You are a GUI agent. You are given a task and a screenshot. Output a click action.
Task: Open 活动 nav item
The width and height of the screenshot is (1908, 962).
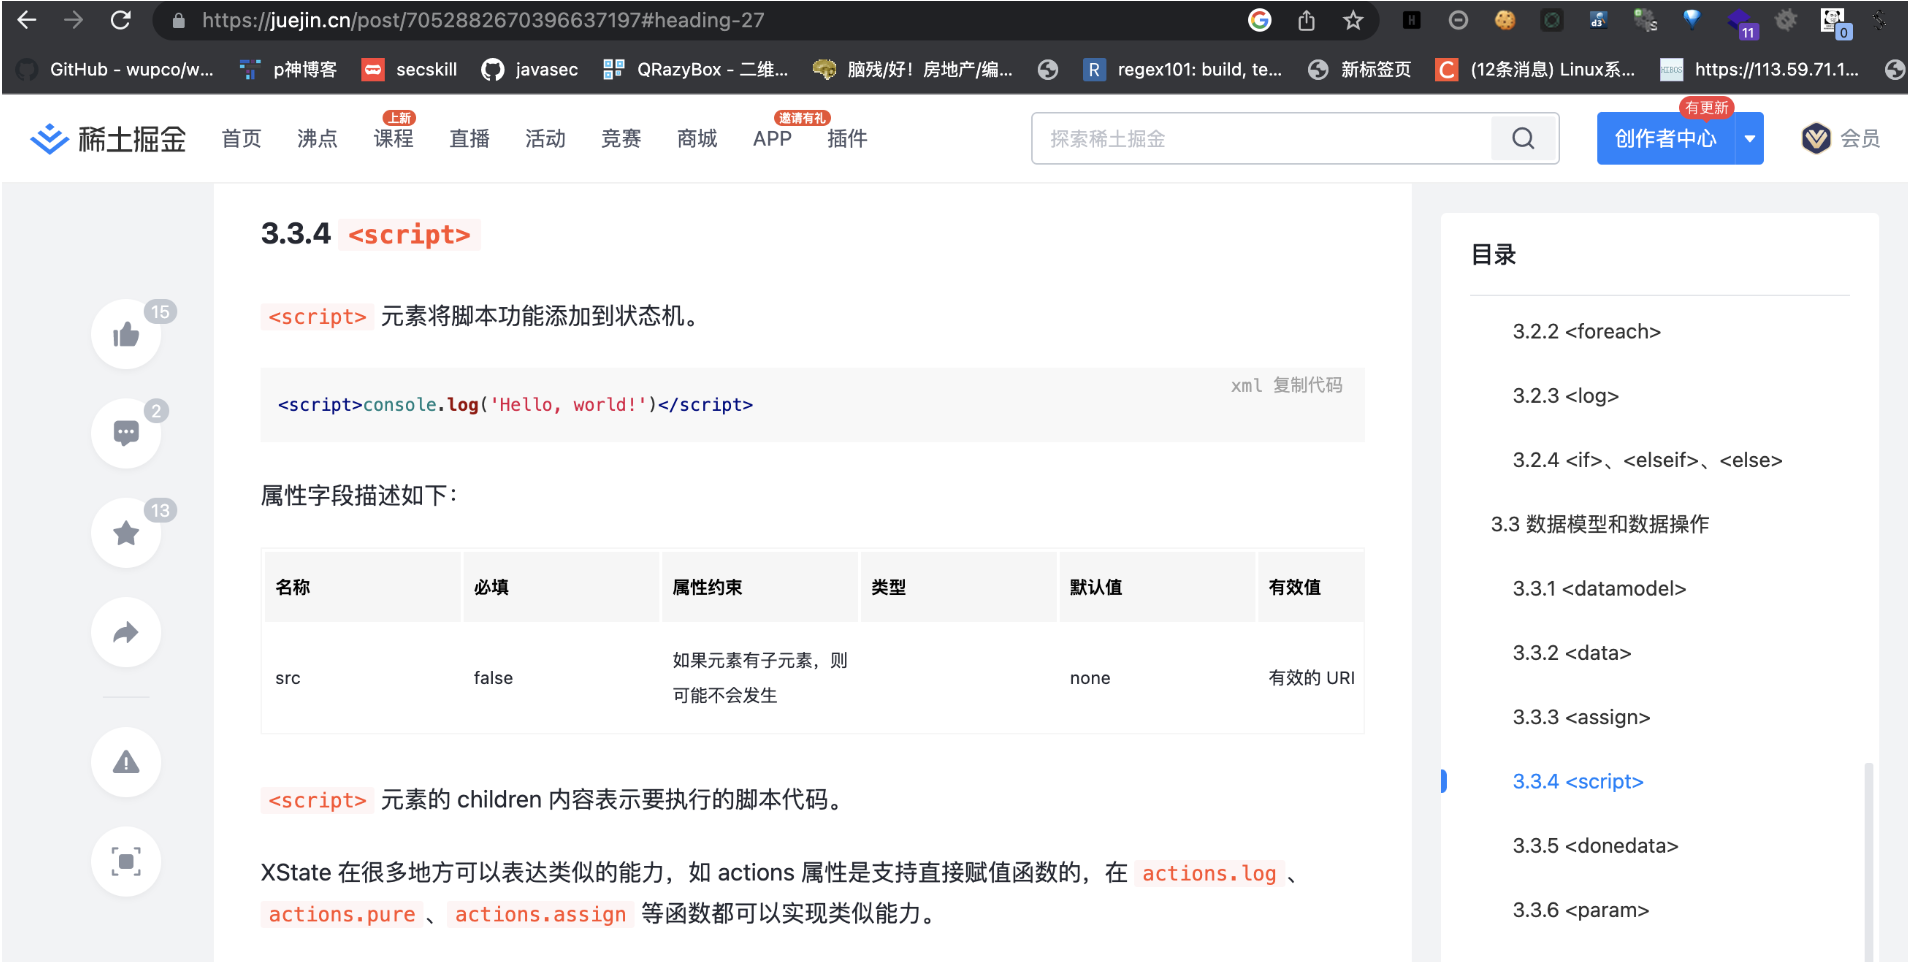pos(546,138)
